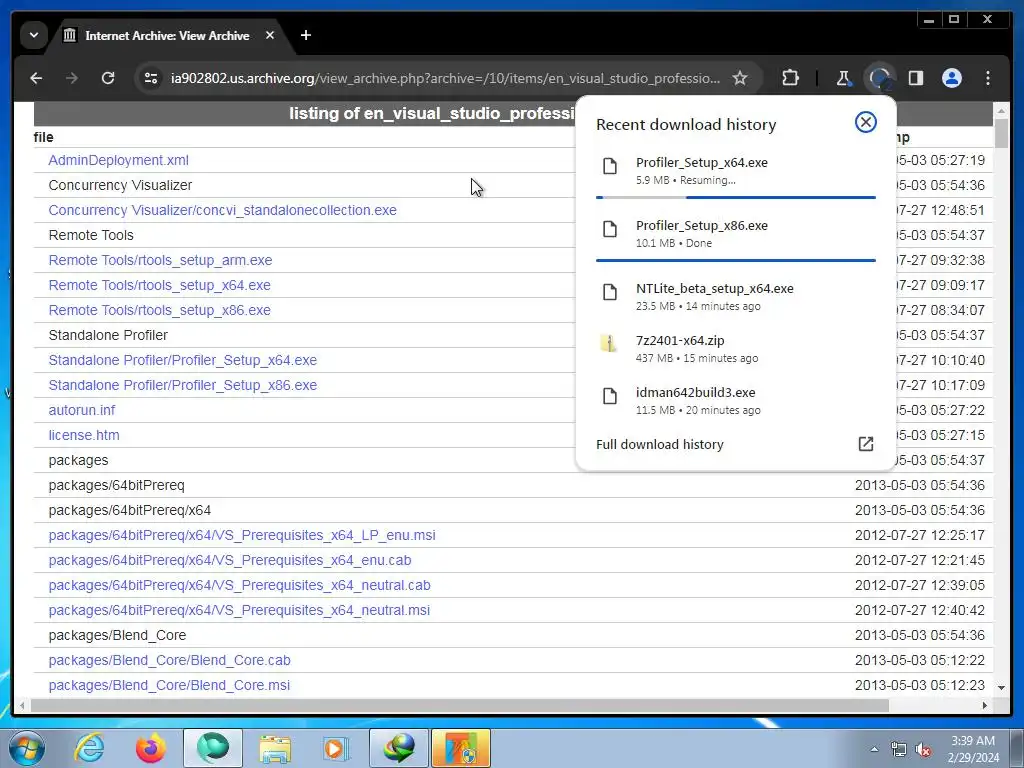Image resolution: width=1024 pixels, height=768 pixels.
Task: Open Chrome's three-dot menu
Action: (x=987, y=78)
